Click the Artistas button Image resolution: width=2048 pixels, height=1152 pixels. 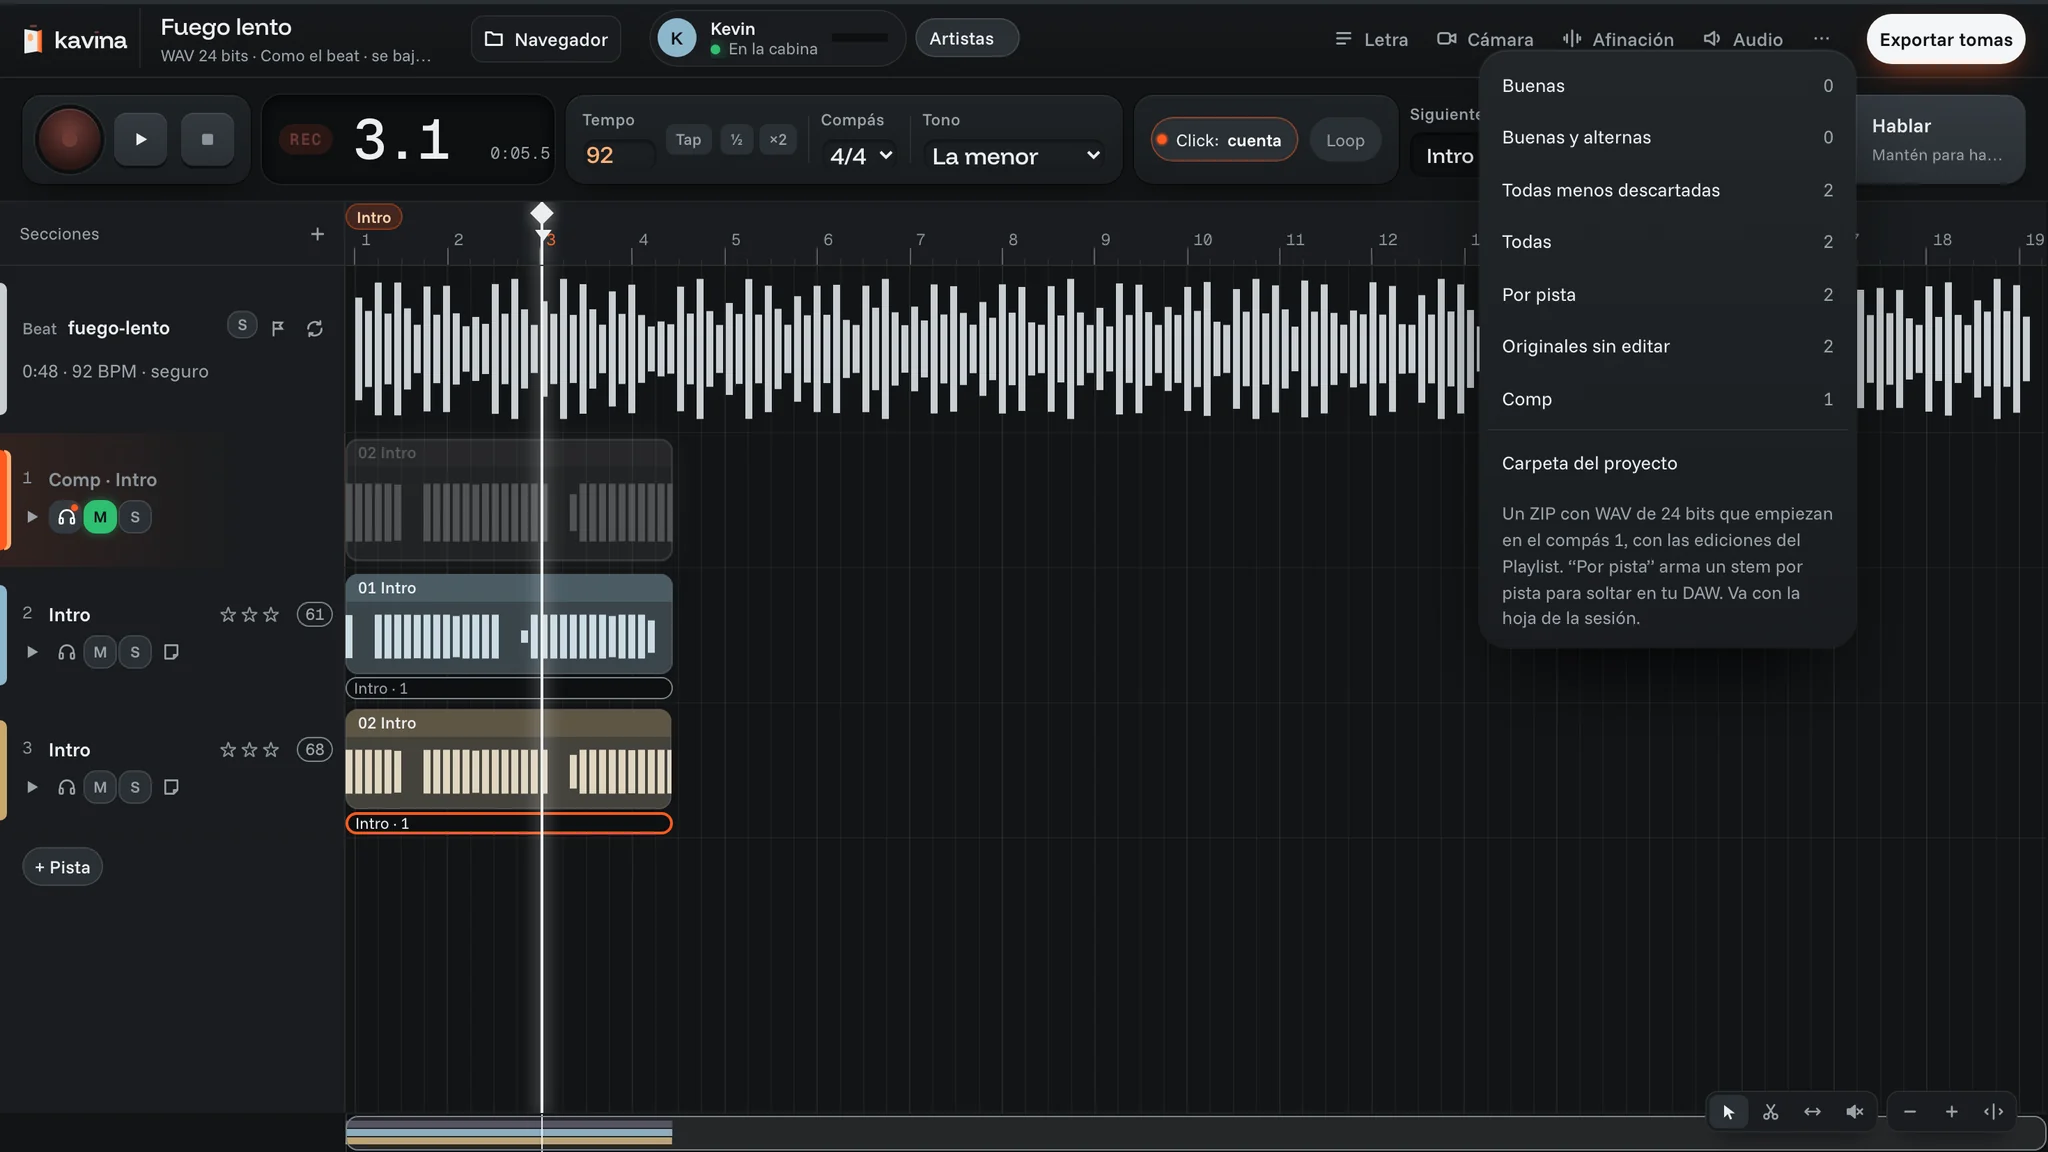966,39
